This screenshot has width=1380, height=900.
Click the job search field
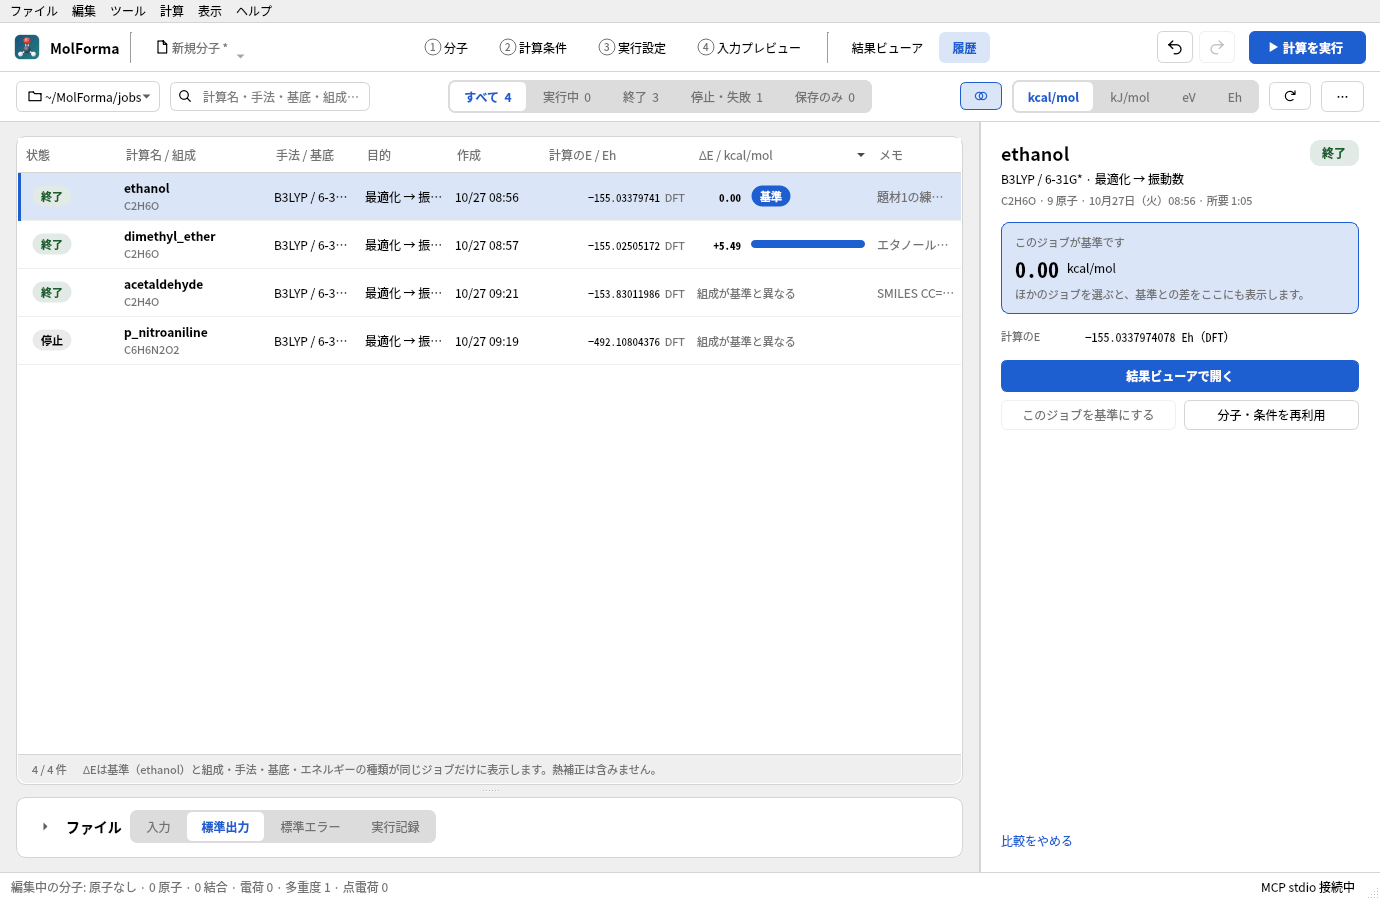point(270,97)
